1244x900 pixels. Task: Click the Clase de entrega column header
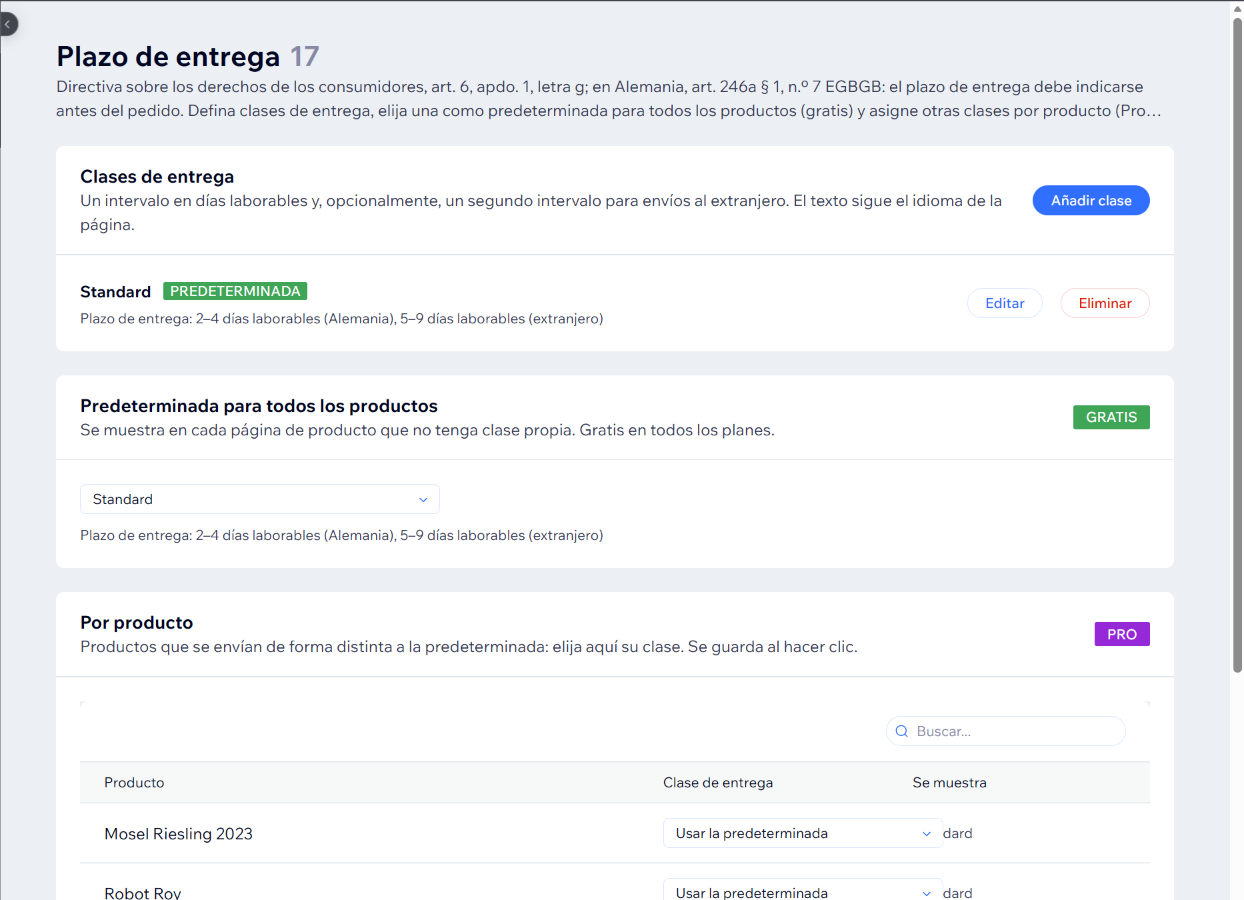coord(718,782)
